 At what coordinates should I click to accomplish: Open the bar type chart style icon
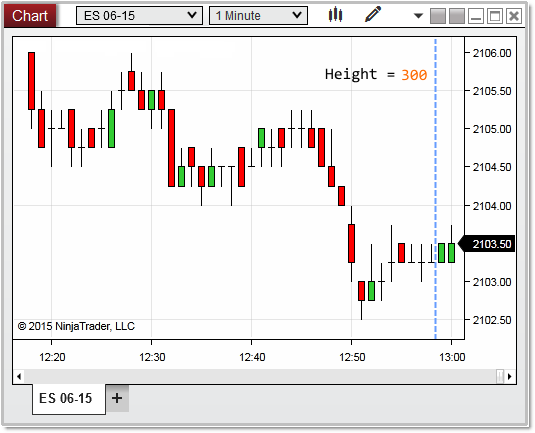(335, 15)
